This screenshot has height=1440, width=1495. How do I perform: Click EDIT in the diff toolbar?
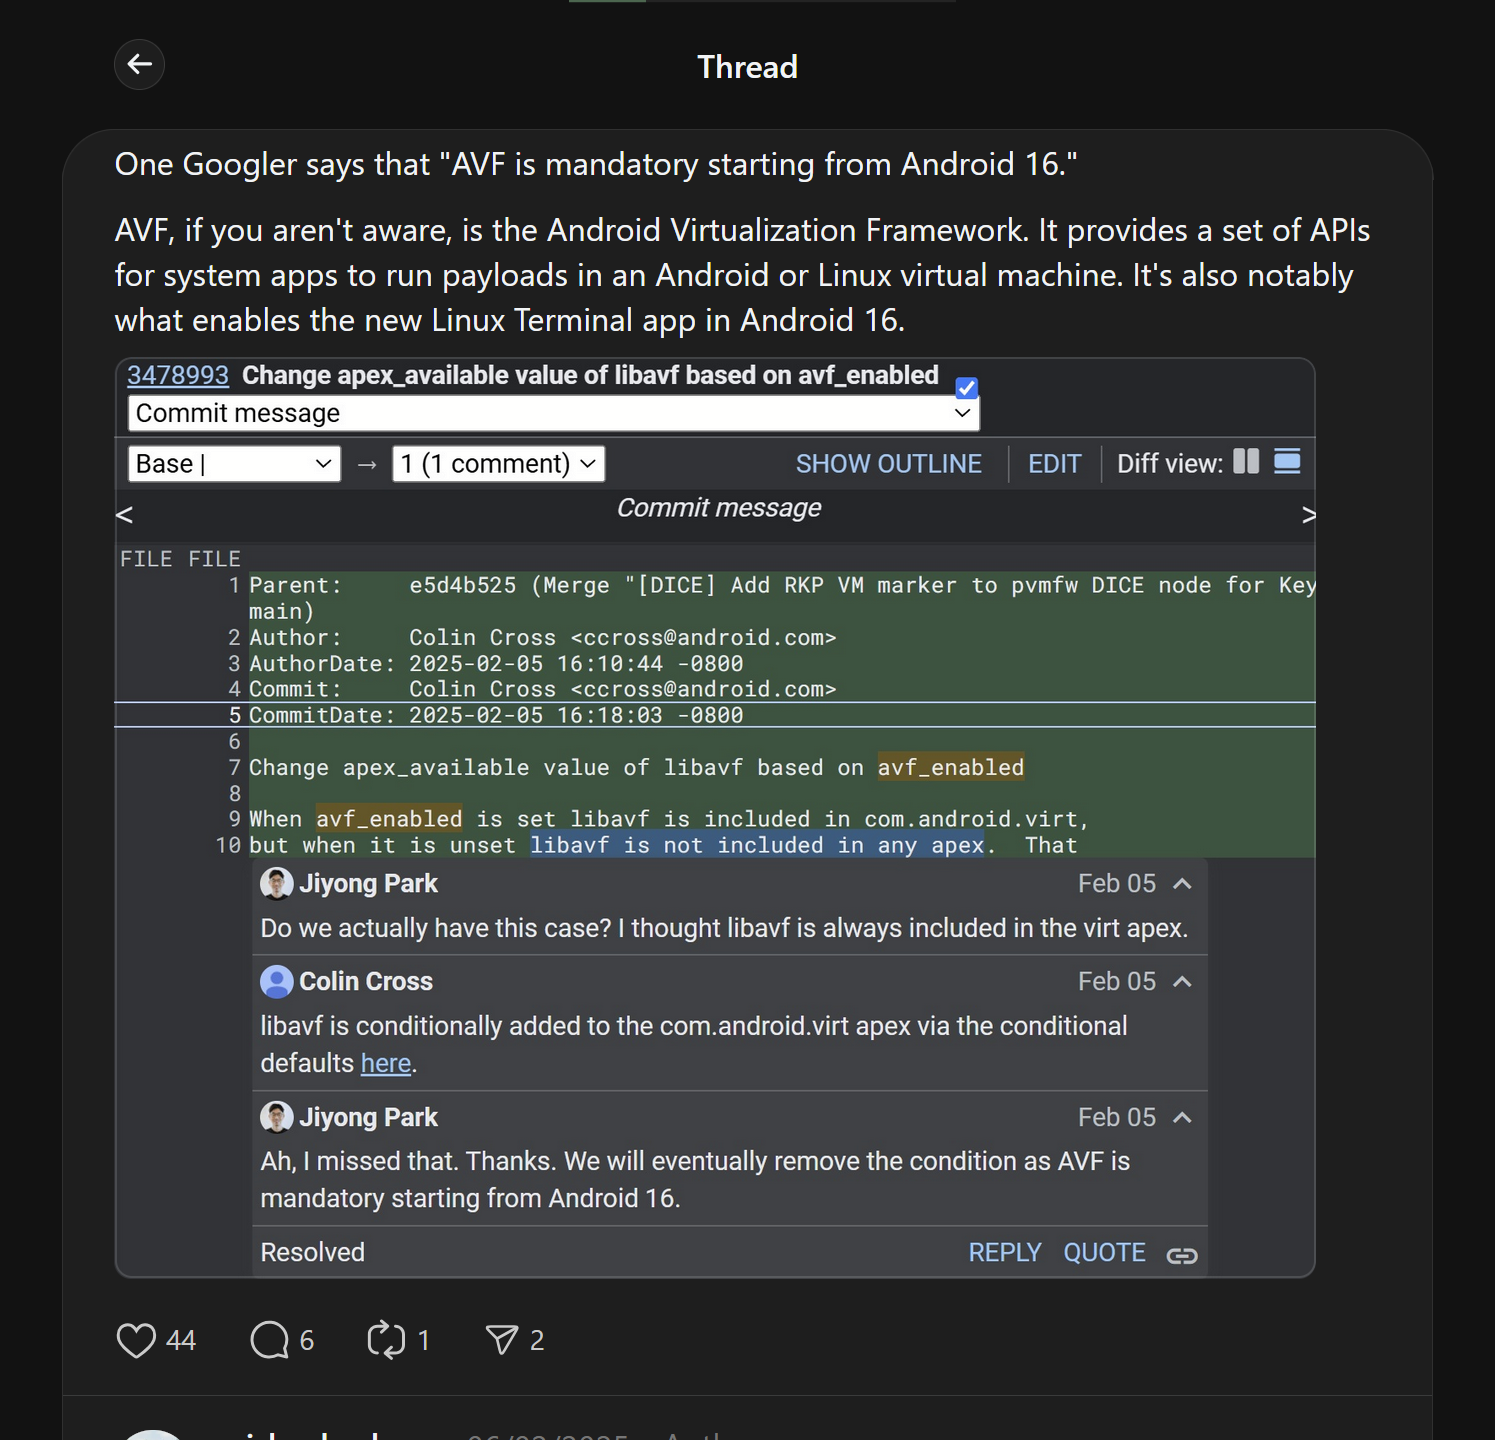tap(1054, 464)
